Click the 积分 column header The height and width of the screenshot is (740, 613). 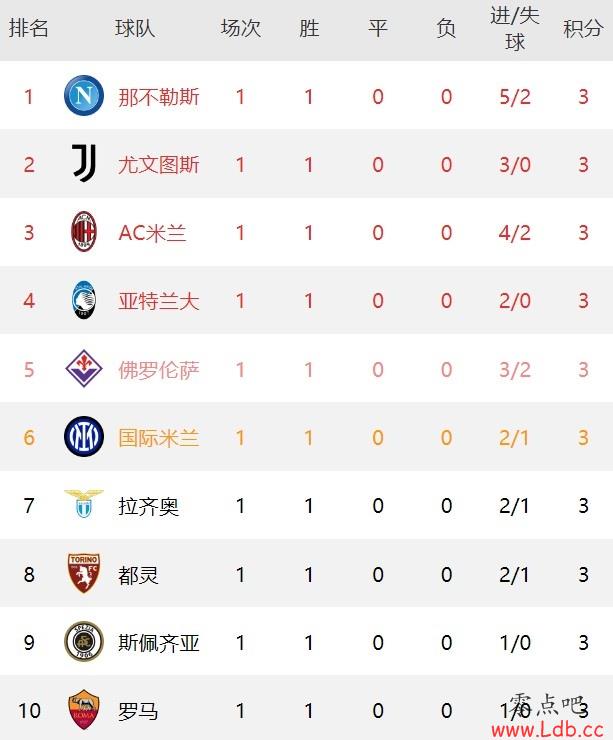(583, 28)
